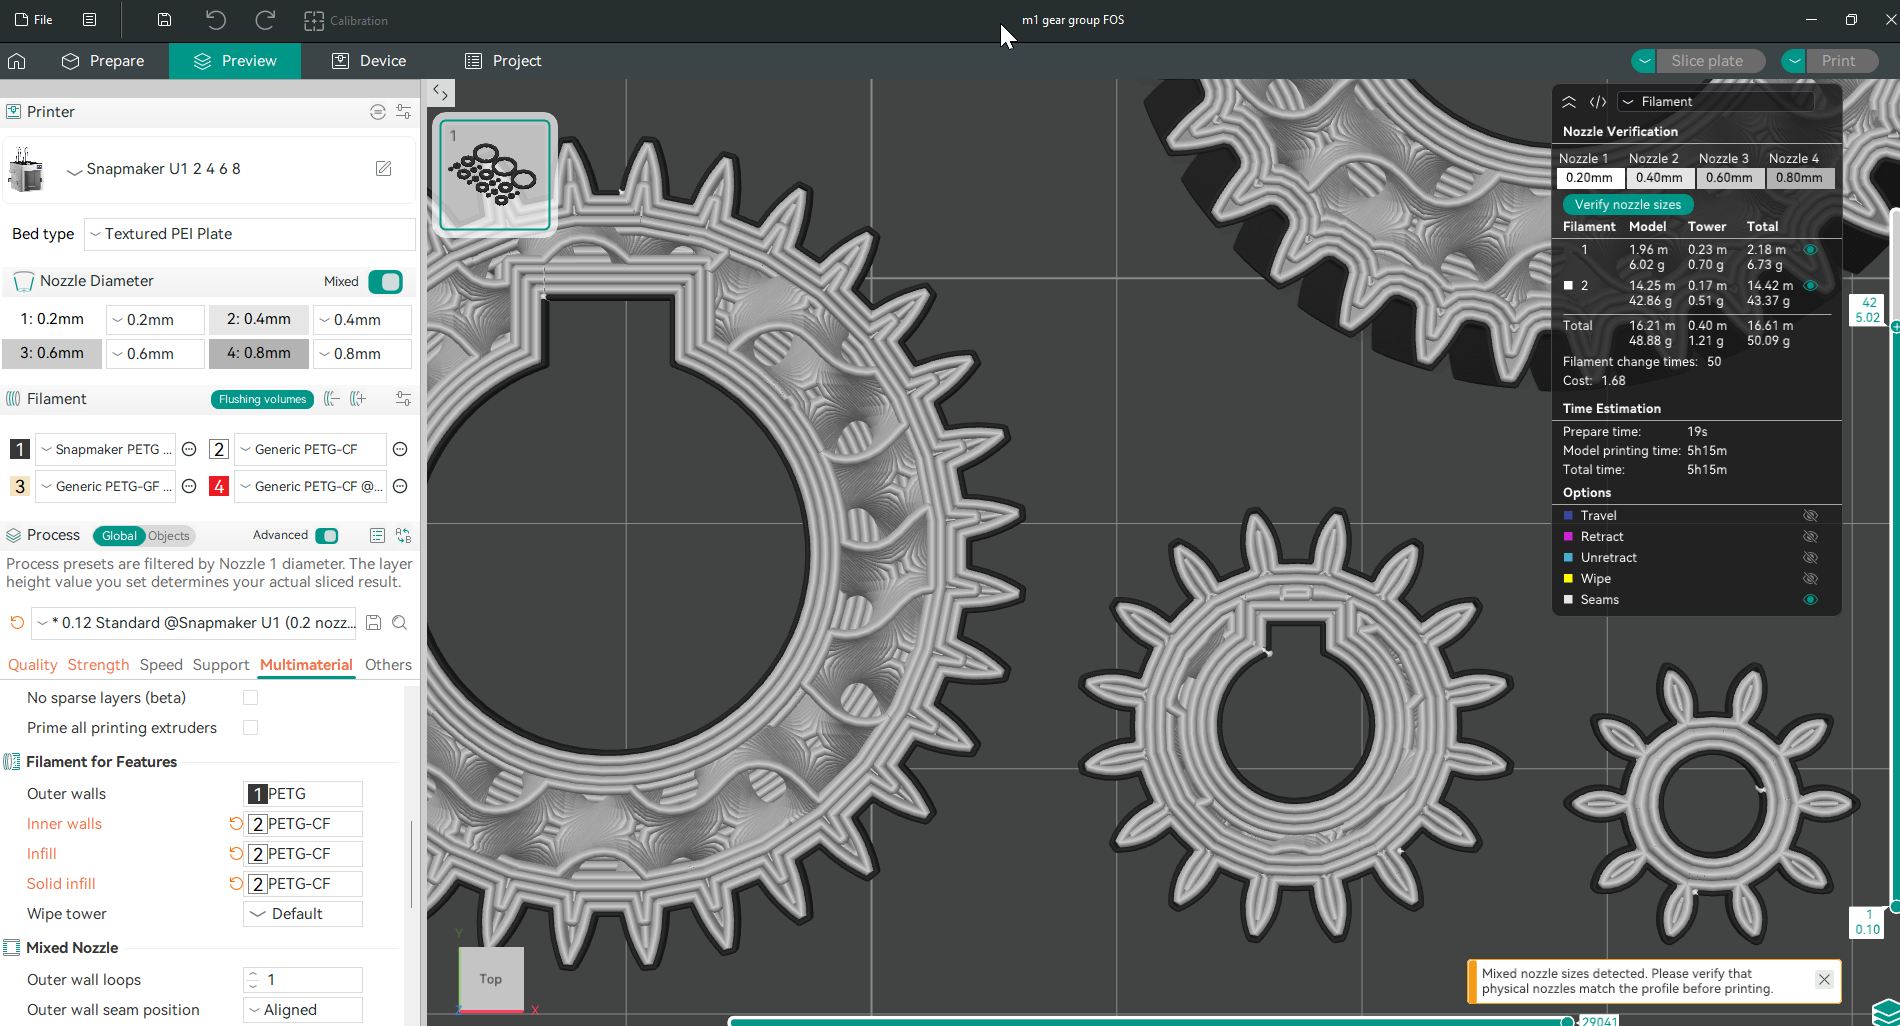Open nozzle 2 diameter dropdown showing 0.4mm

pos(362,320)
